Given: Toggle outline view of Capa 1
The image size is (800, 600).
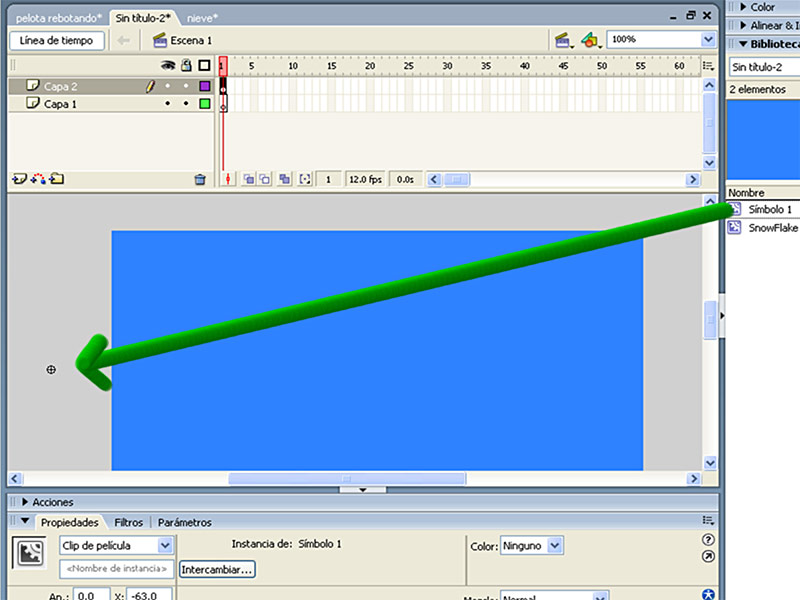Looking at the screenshot, I should (204, 103).
